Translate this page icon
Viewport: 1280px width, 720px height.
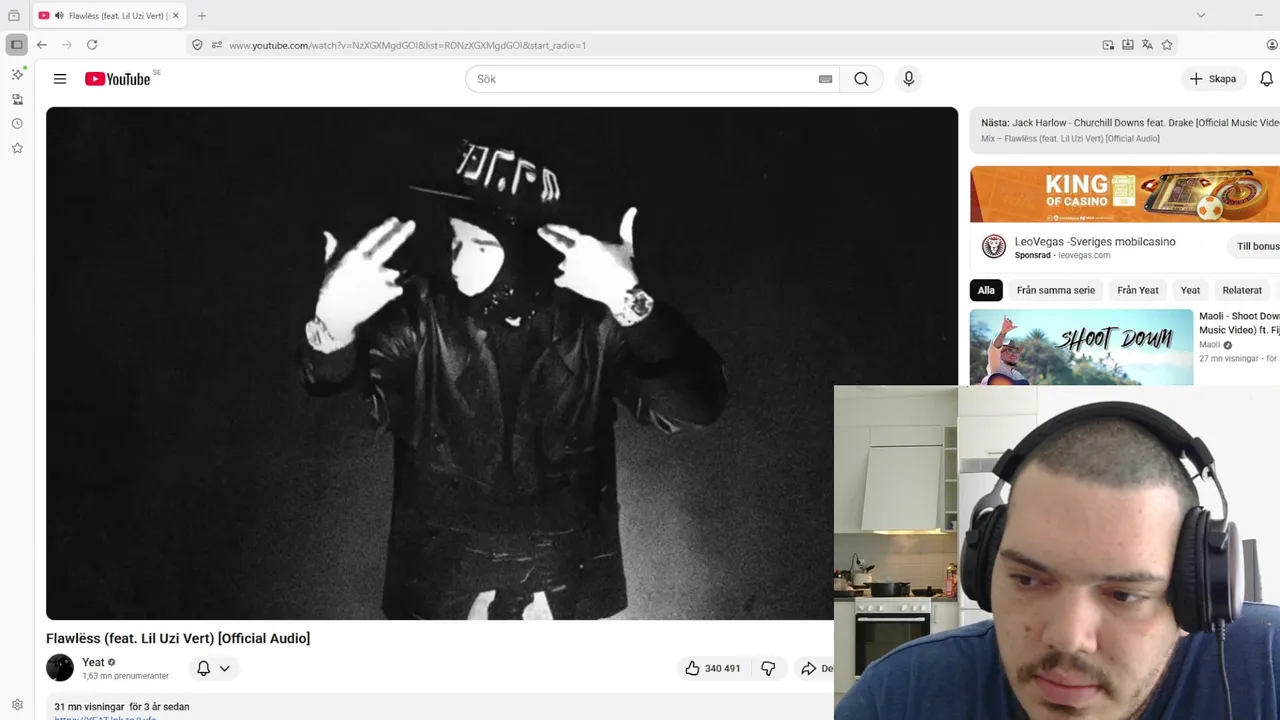pos(1147,45)
